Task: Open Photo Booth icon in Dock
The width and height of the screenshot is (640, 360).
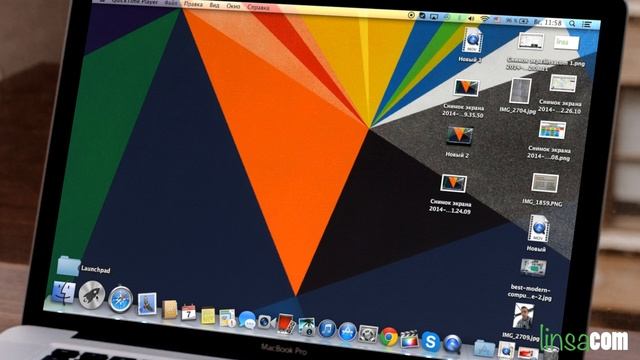Action: [x=286, y=324]
